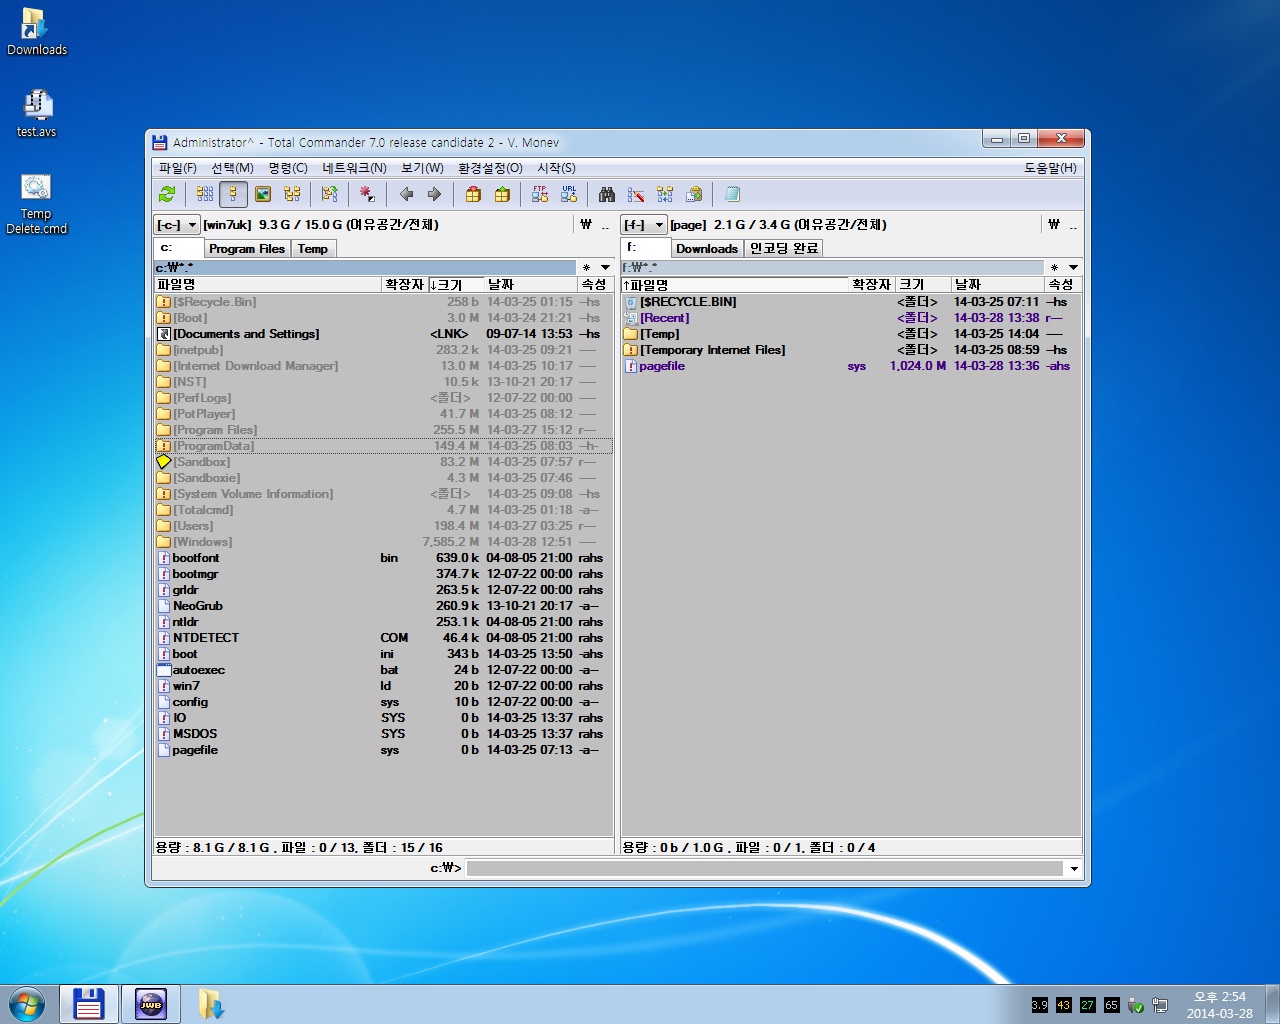This screenshot has height=1024, width=1280.
Task: Open the 선택(M) menu
Action: [232, 168]
